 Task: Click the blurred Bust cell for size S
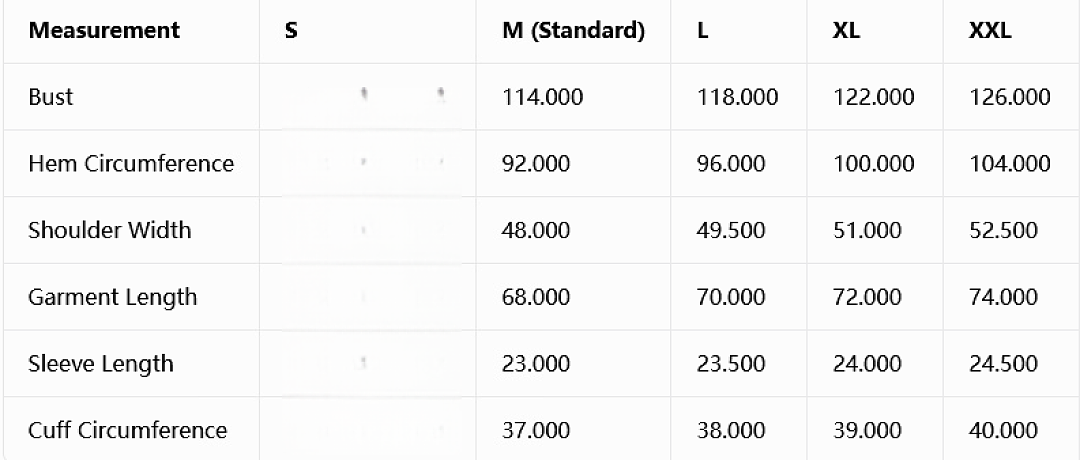pyautogui.click(x=367, y=97)
